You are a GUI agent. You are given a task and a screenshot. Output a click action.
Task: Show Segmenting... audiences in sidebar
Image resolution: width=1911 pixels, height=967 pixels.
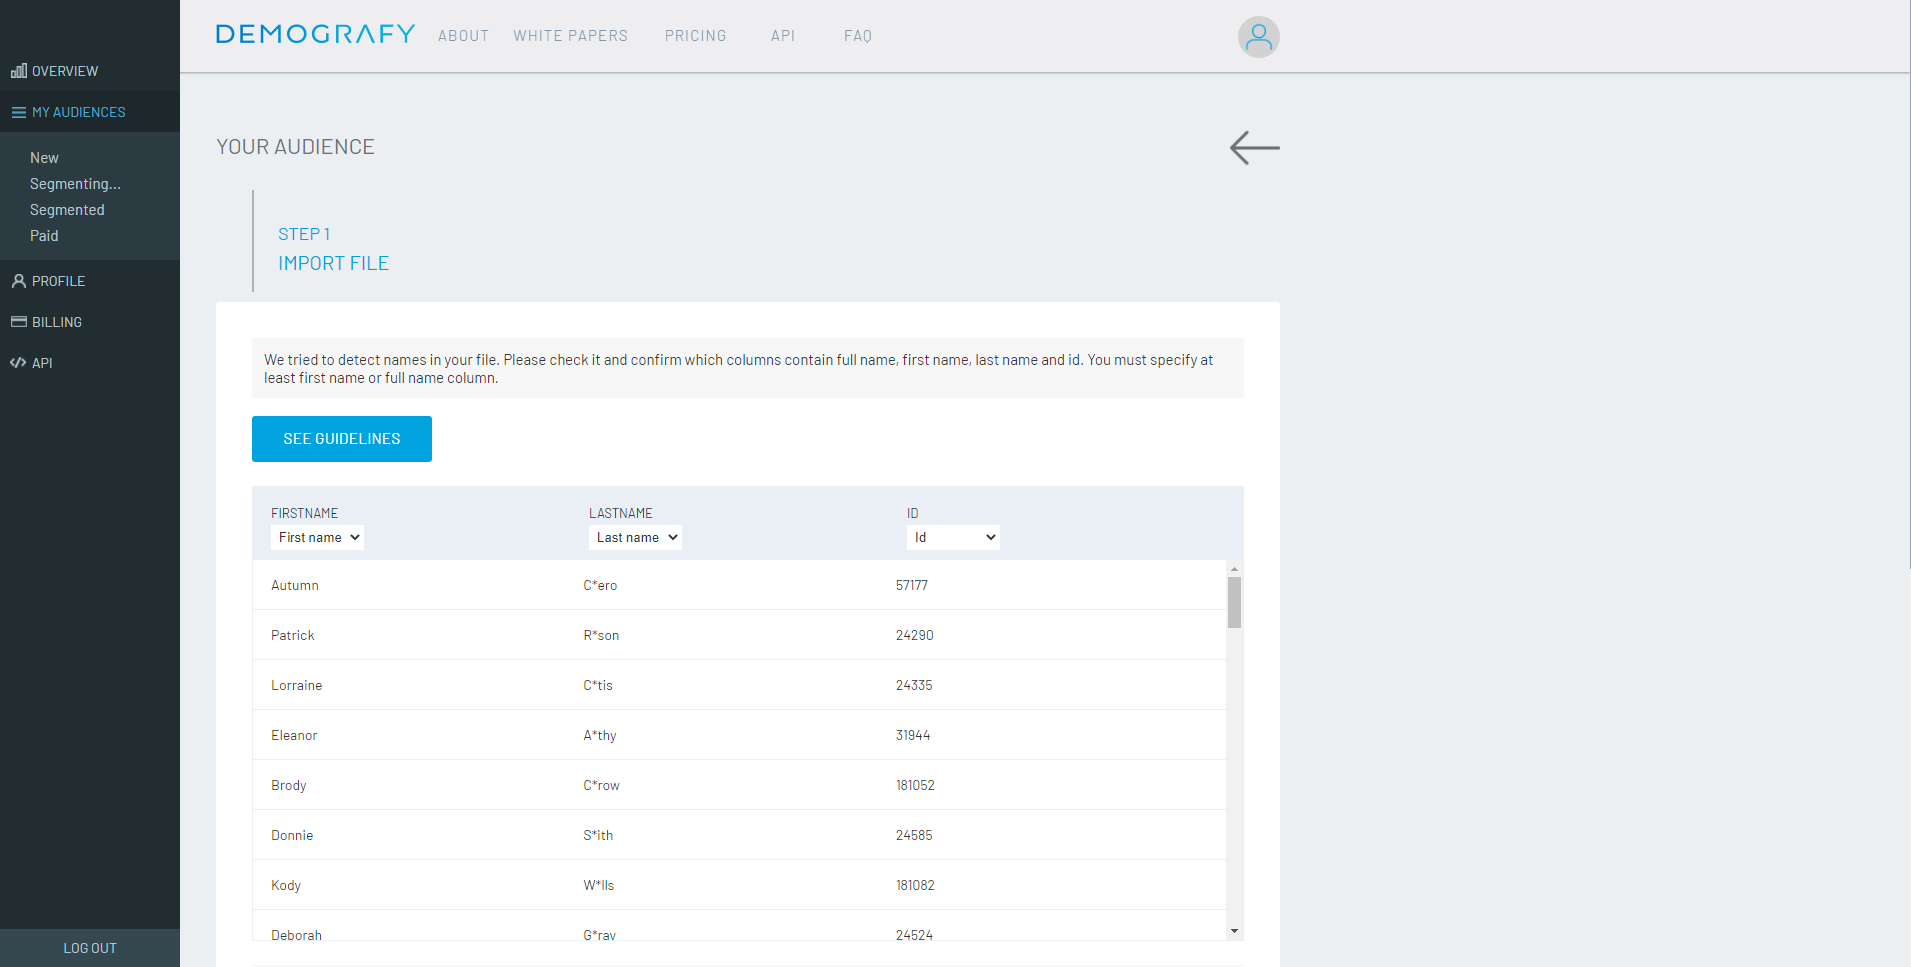pyautogui.click(x=75, y=184)
